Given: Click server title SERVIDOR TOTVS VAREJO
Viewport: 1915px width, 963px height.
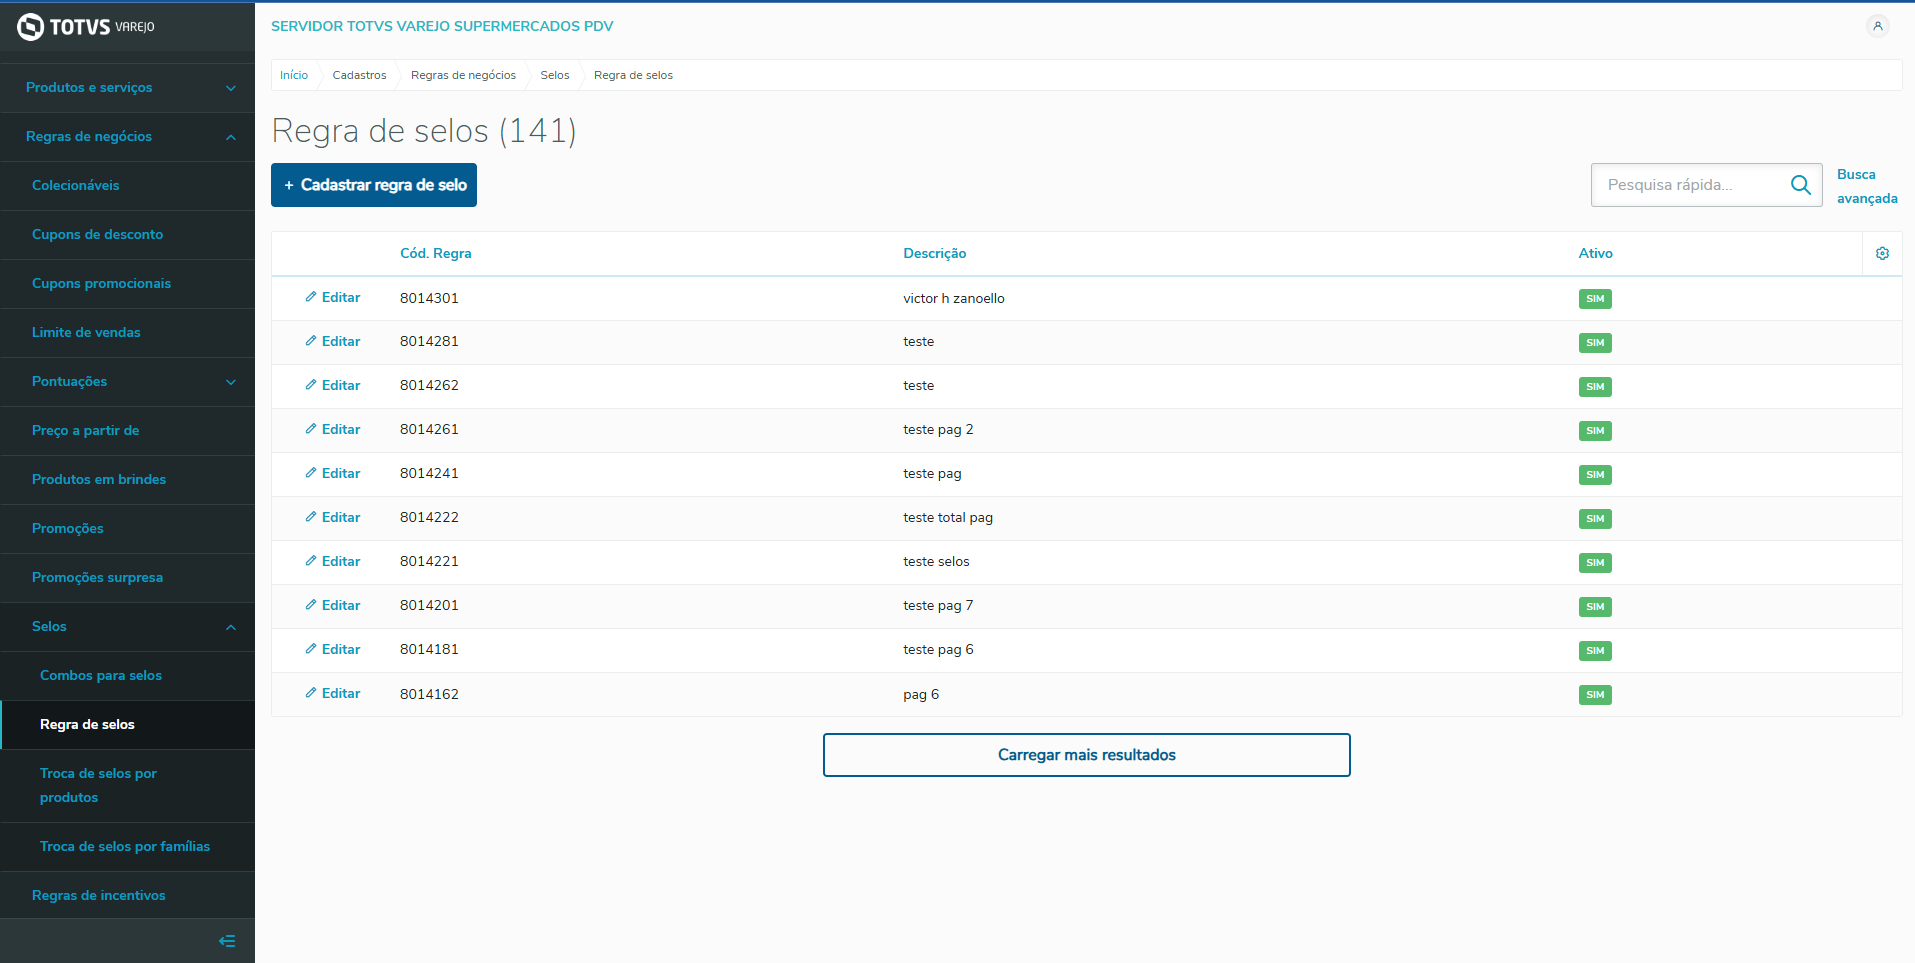Looking at the screenshot, I should (442, 26).
